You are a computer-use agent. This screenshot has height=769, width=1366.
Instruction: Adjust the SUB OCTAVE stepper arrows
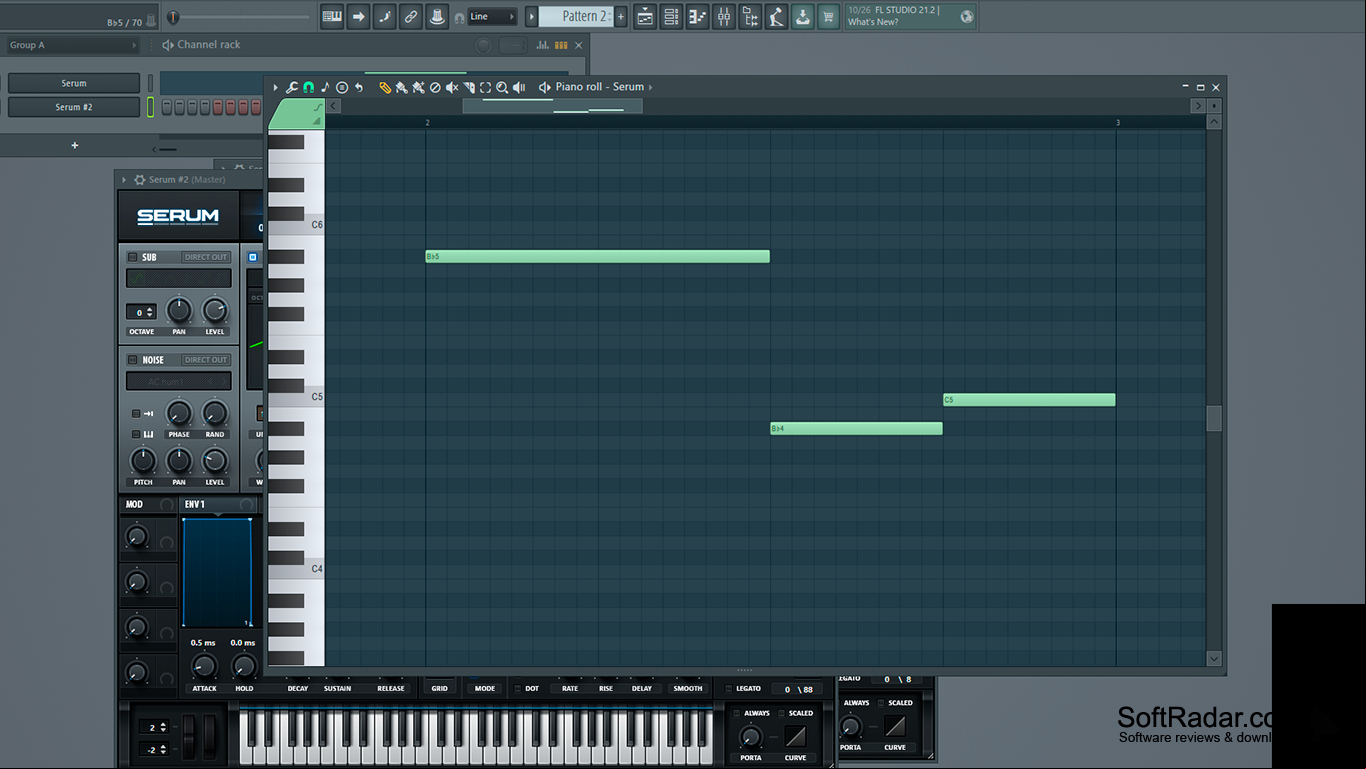point(150,312)
